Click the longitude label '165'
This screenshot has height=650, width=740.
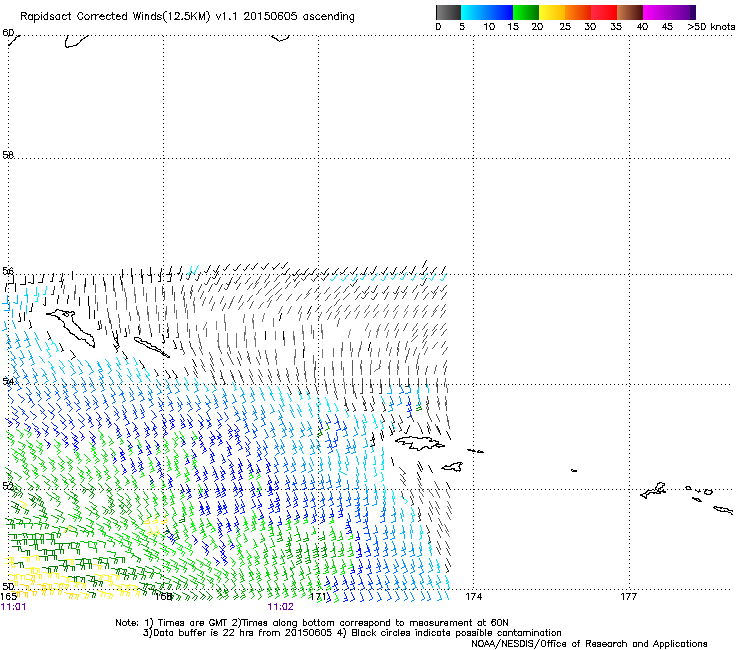8,597
